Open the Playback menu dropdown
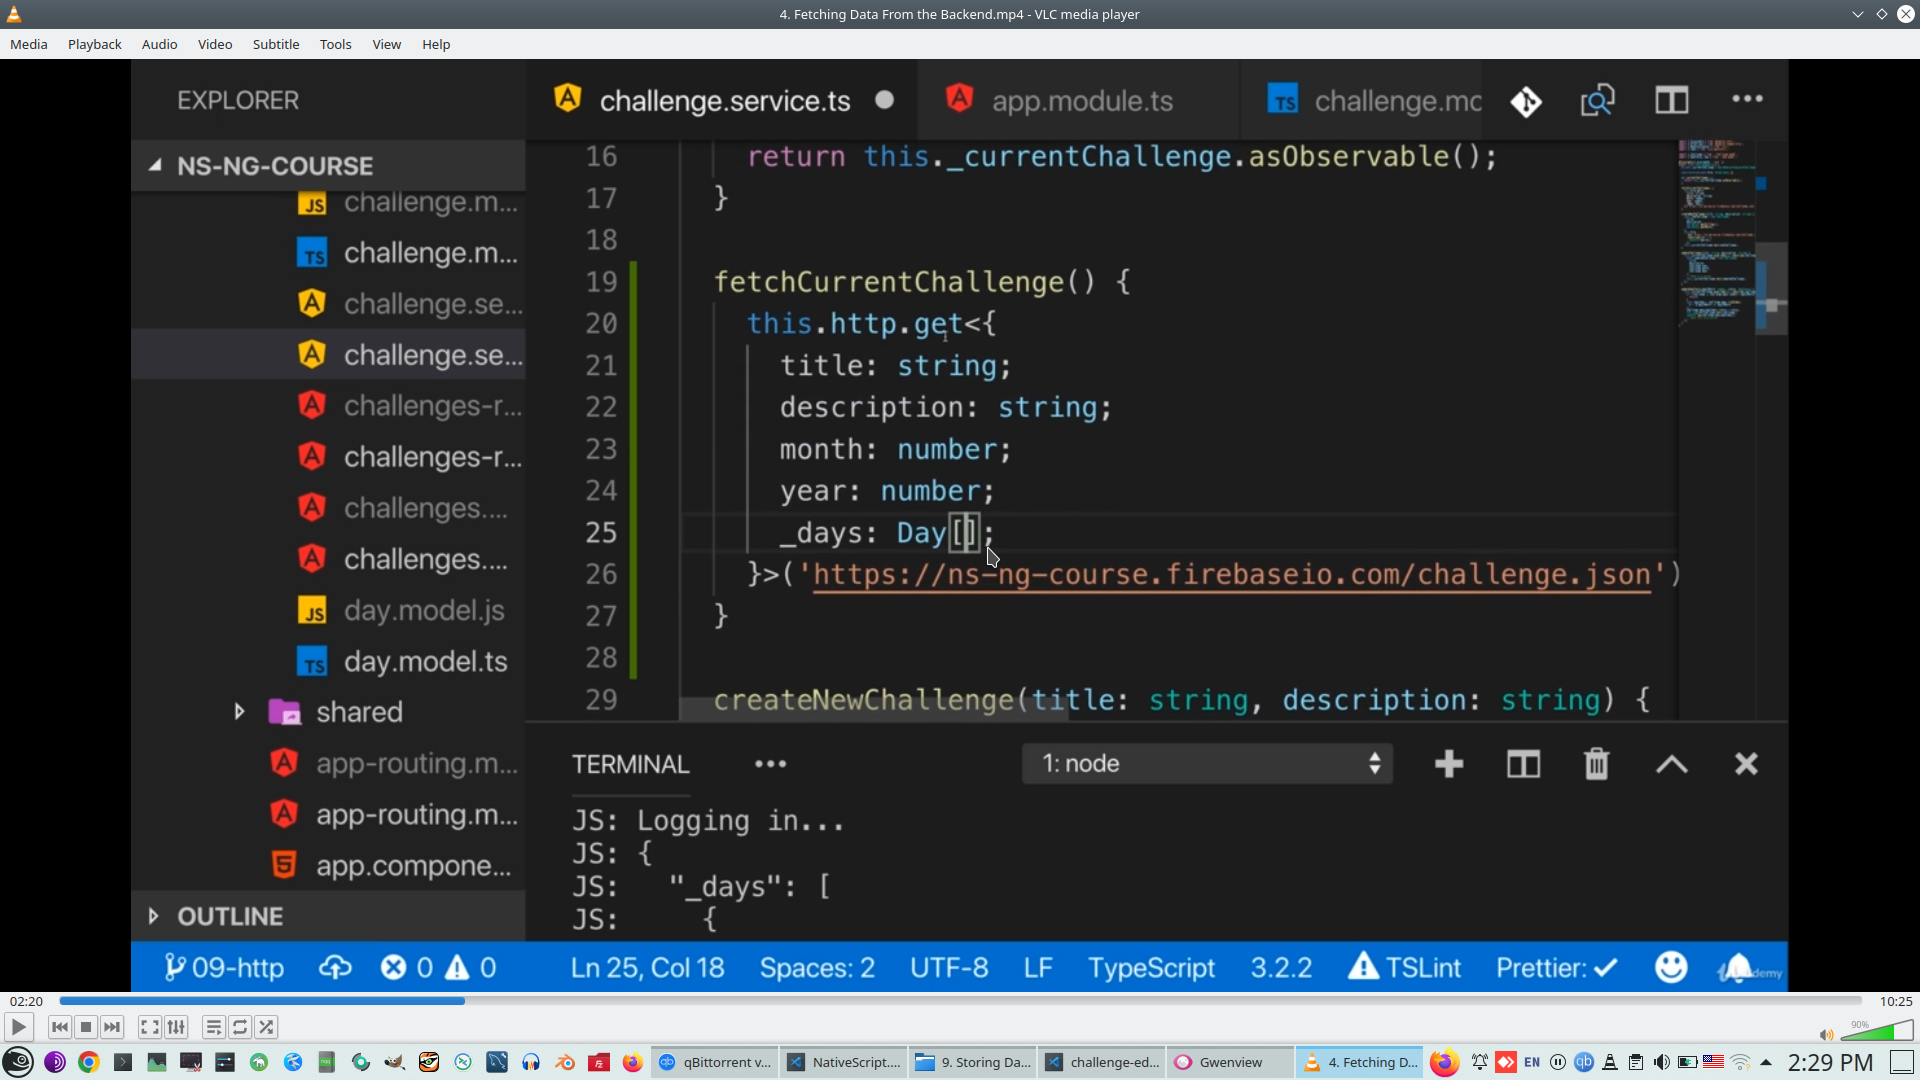The image size is (1920, 1080). coord(94,44)
